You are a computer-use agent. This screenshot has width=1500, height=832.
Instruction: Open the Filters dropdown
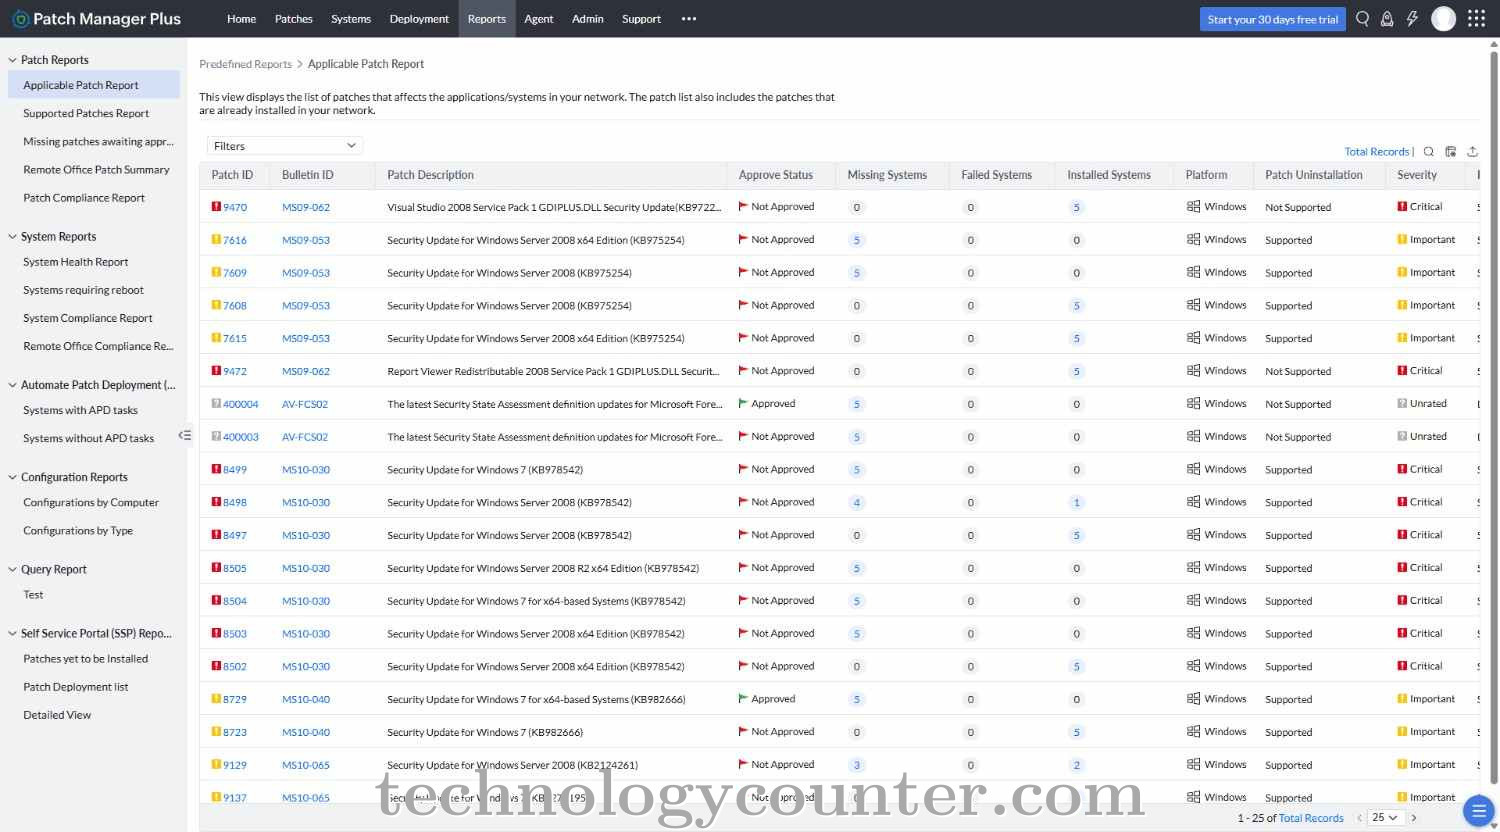285,146
